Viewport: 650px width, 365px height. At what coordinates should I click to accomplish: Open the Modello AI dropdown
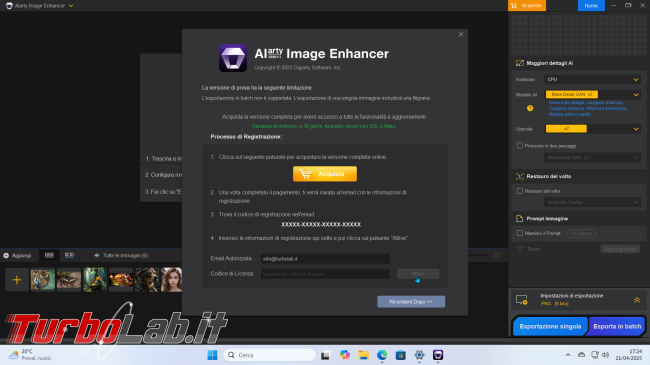point(592,95)
